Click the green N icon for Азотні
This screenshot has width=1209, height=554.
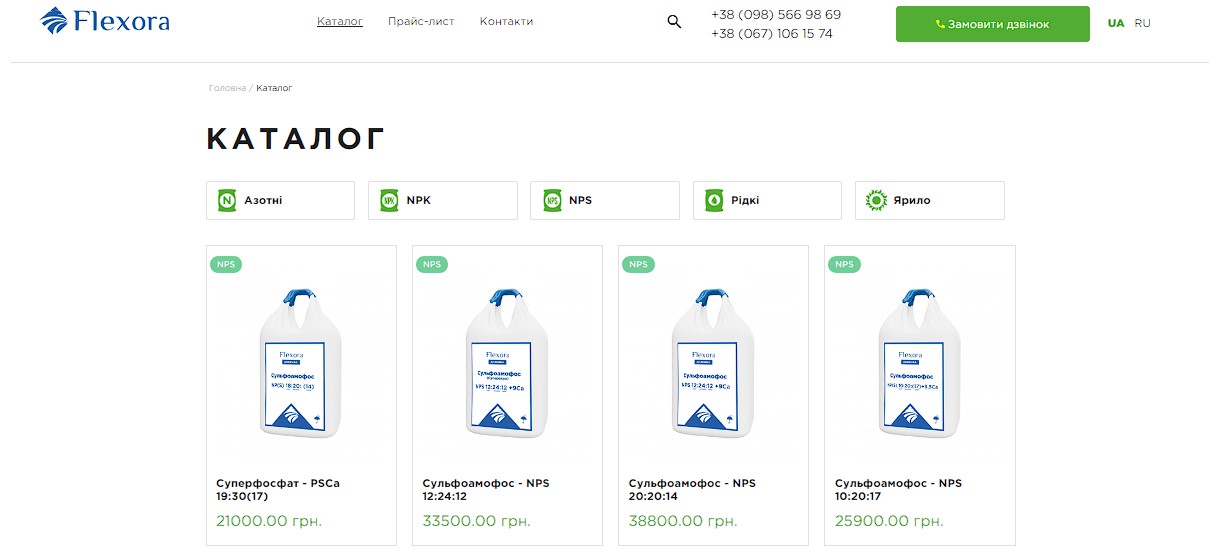point(227,201)
